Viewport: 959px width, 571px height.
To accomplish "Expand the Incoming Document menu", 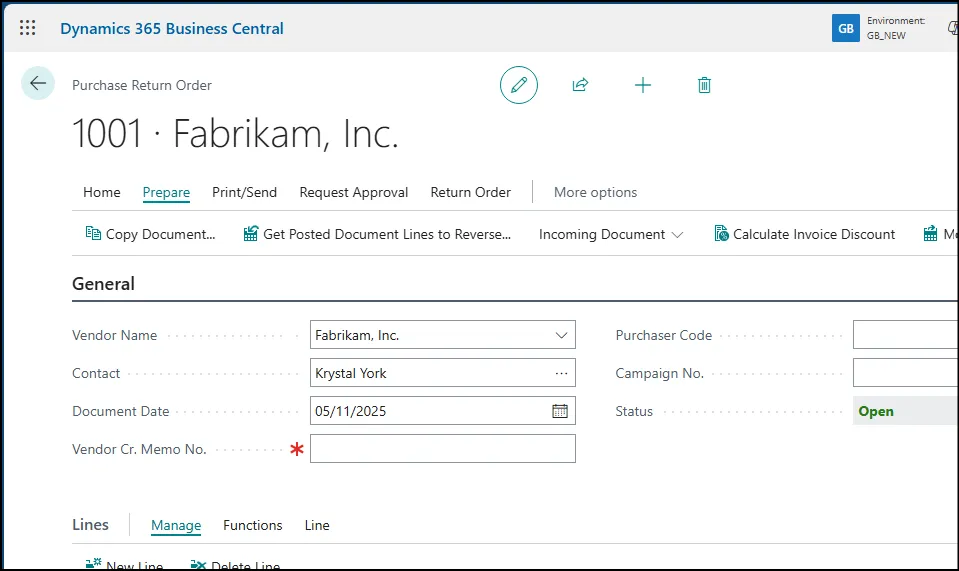I will 610,234.
